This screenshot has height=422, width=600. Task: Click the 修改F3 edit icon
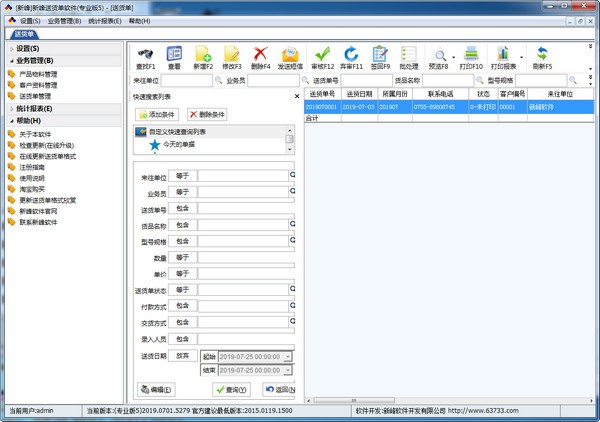[232, 53]
